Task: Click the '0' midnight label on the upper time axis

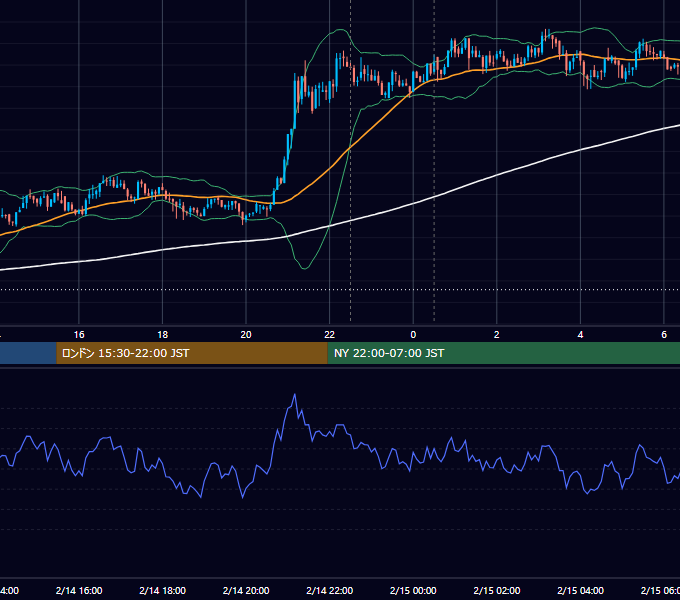Action: point(413,335)
